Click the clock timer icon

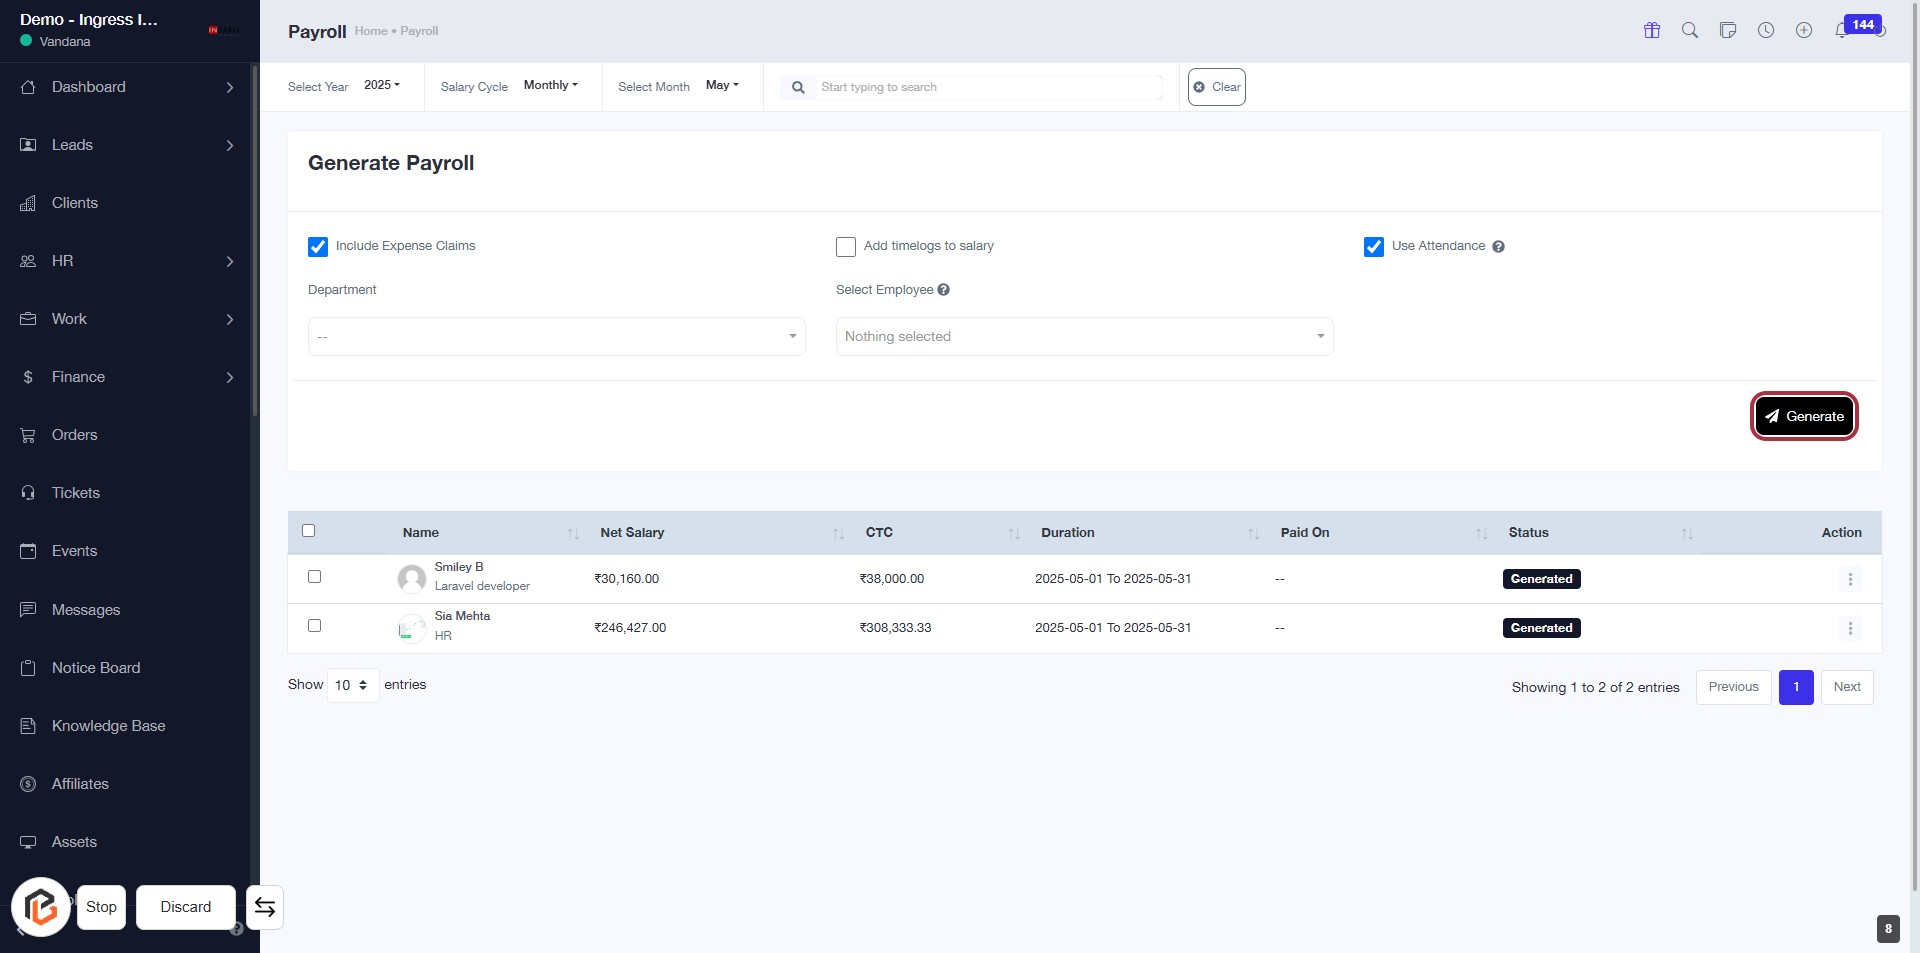1766,31
